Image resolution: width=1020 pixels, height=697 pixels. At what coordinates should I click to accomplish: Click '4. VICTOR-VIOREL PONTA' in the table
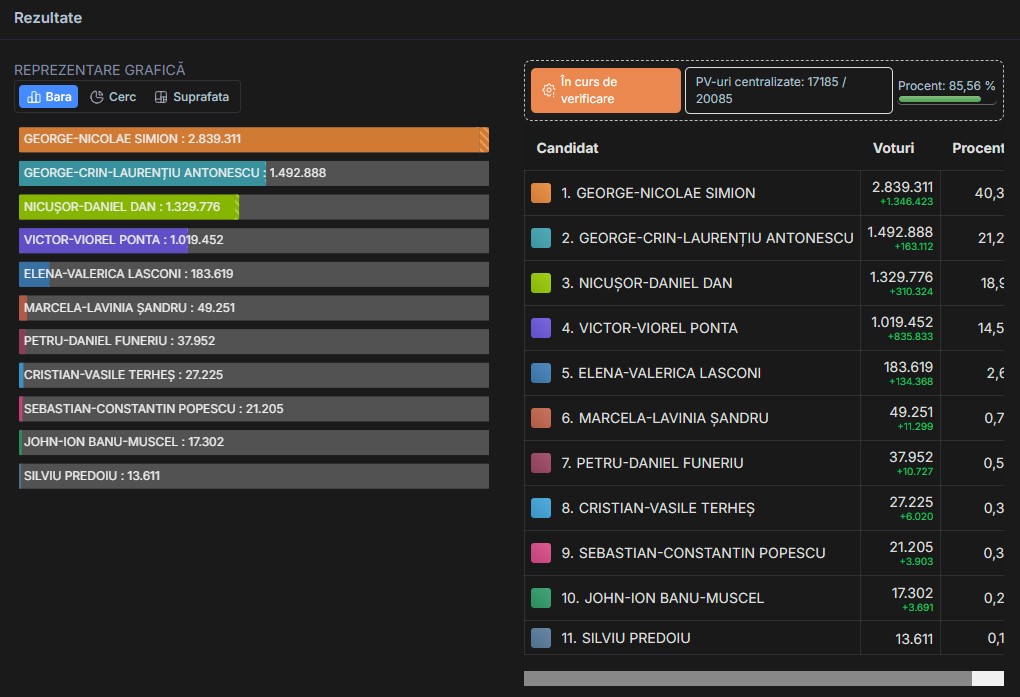point(649,328)
